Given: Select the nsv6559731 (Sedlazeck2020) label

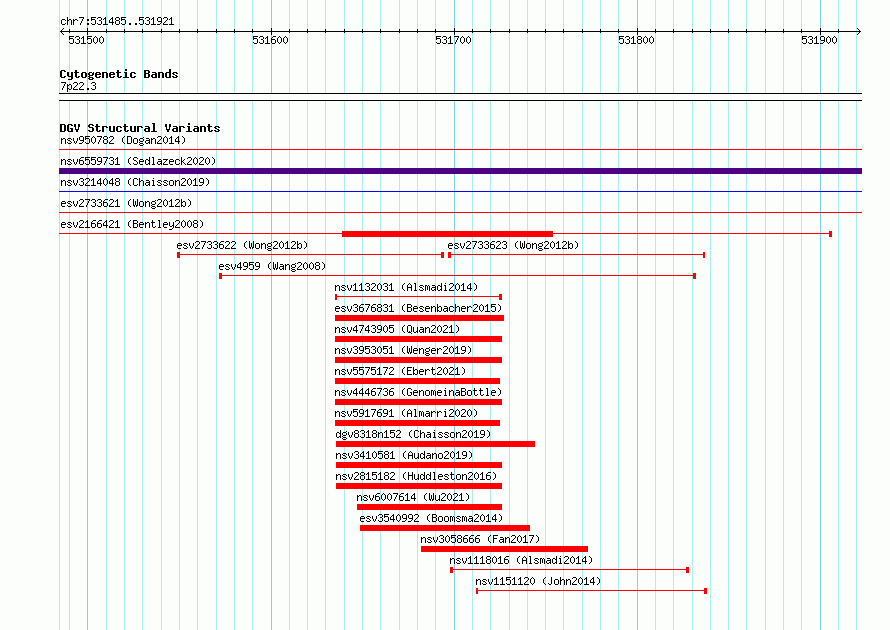Looking at the screenshot, I should tap(138, 161).
